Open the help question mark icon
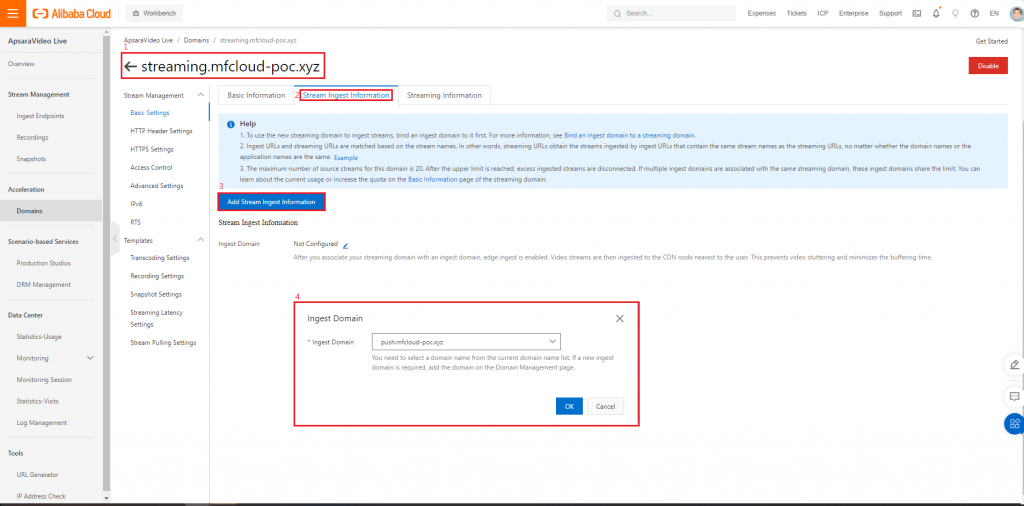 click(x=974, y=13)
